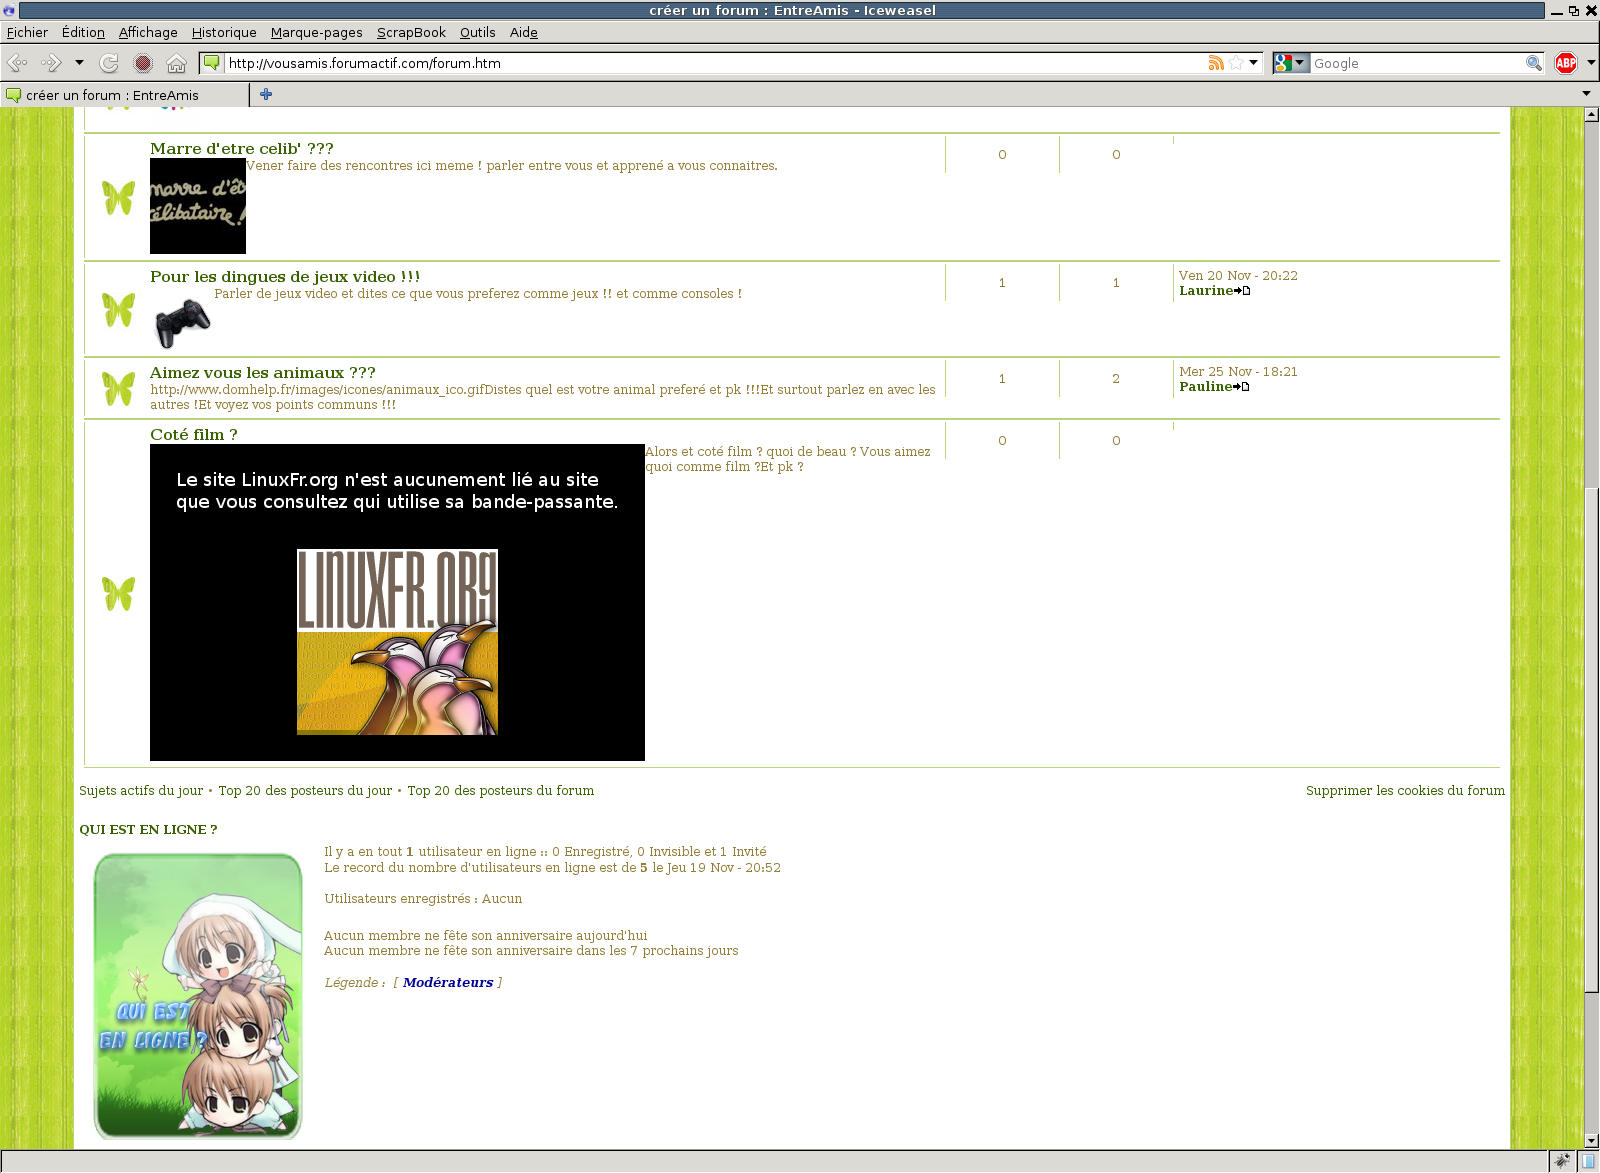The width and height of the screenshot is (1600, 1173).
Task: Click the vertical scrollbar down arrow
Action: (x=1591, y=1140)
